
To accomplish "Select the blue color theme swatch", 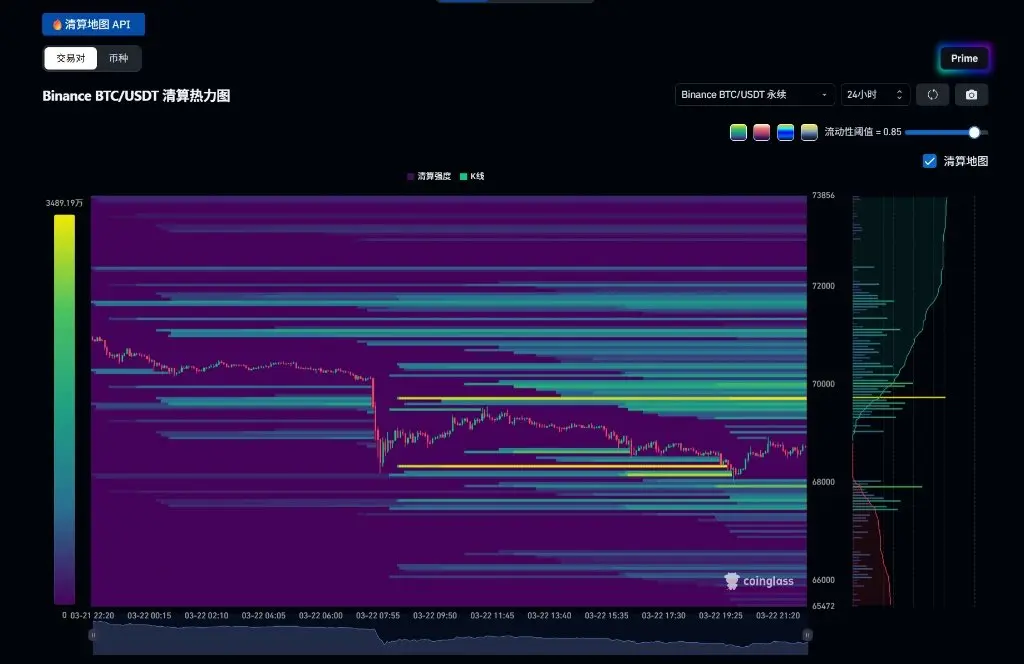I will tap(786, 132).
